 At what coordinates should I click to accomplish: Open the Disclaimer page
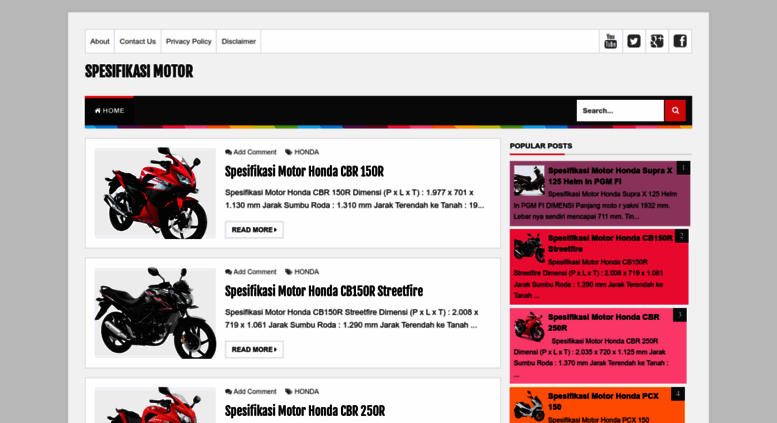click(x=238, y=42)
